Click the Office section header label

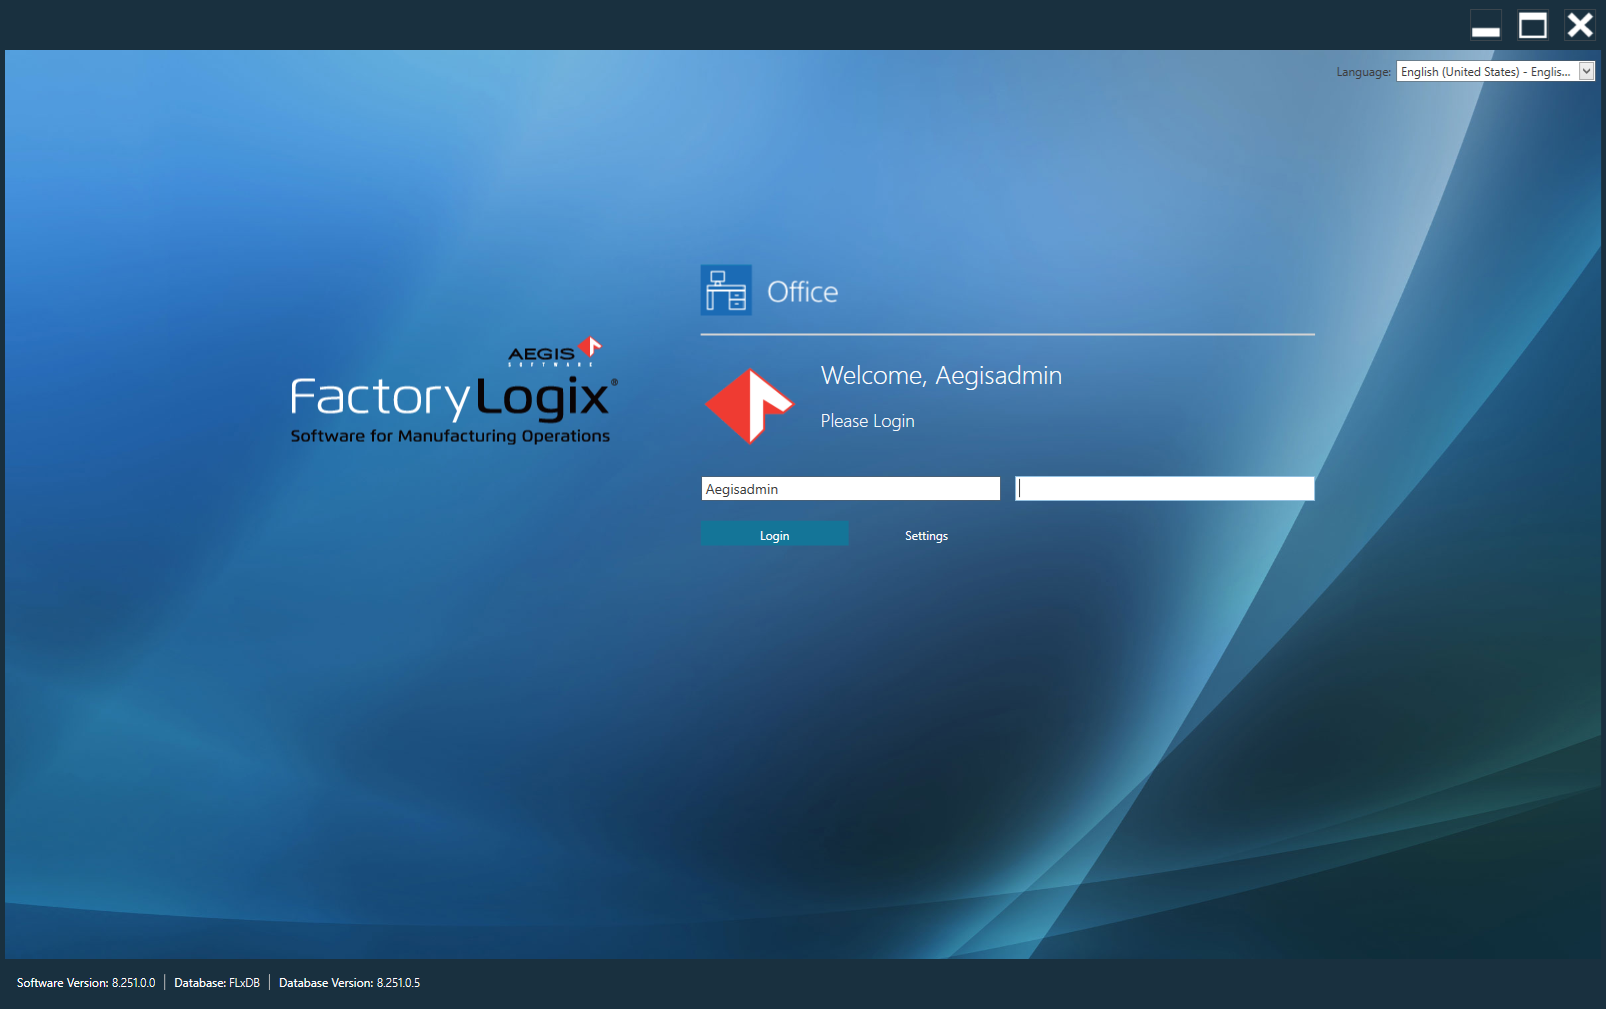pyautogui.click(x=801, y=291)
